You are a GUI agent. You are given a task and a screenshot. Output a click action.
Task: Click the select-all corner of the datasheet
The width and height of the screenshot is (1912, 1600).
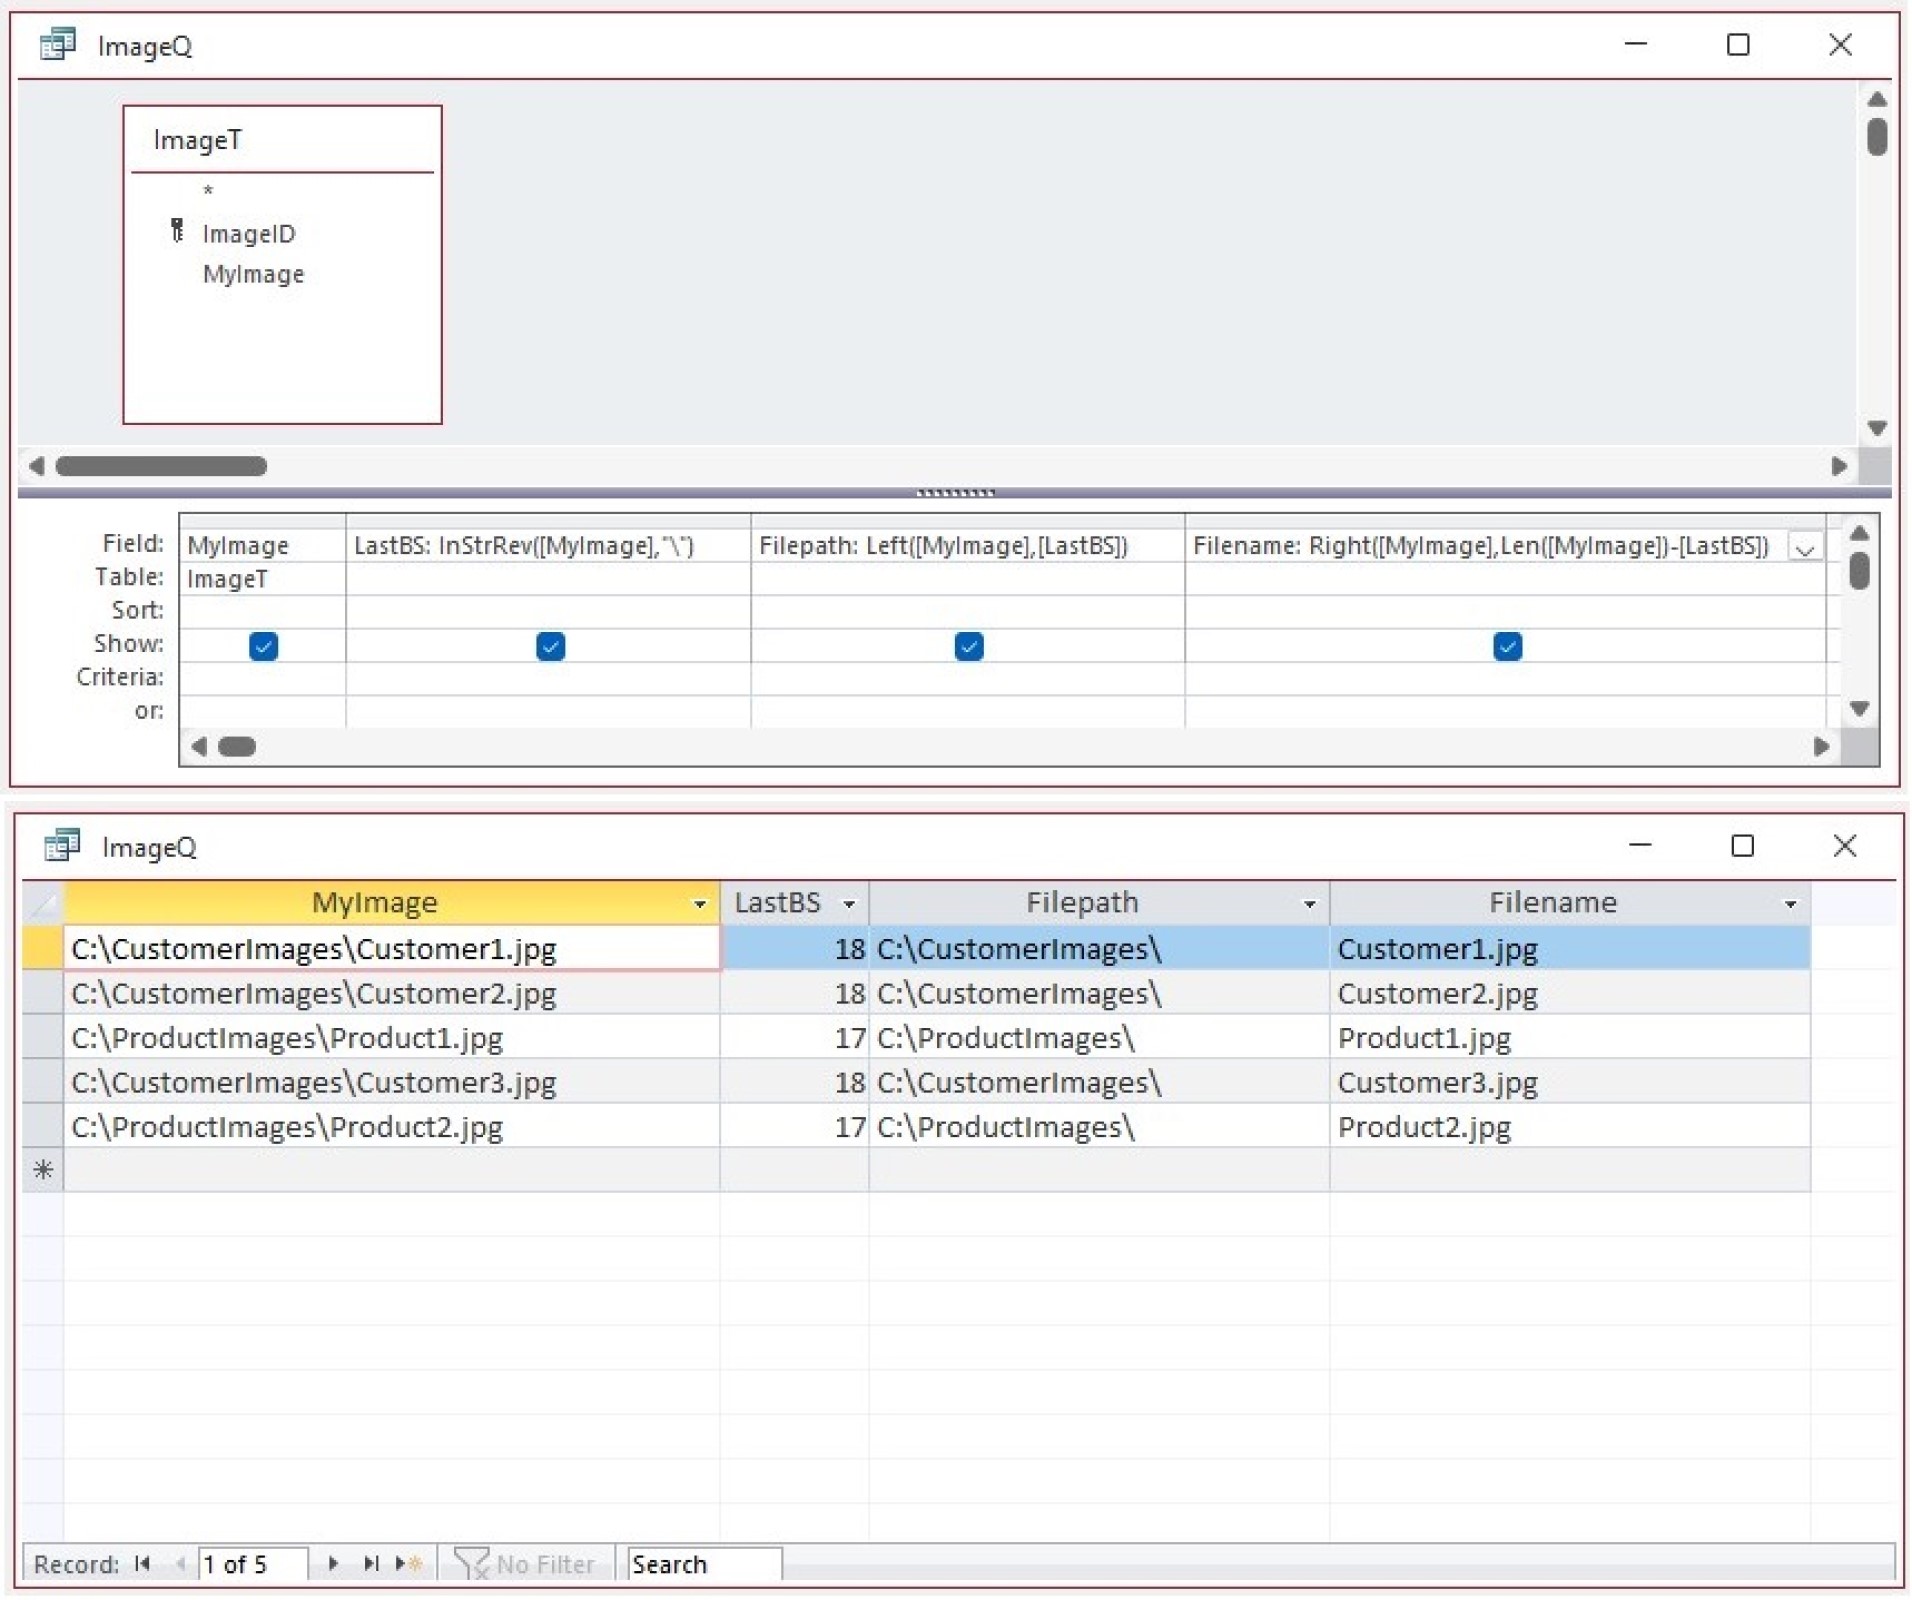pyautogui.click(x=43, y=903)
